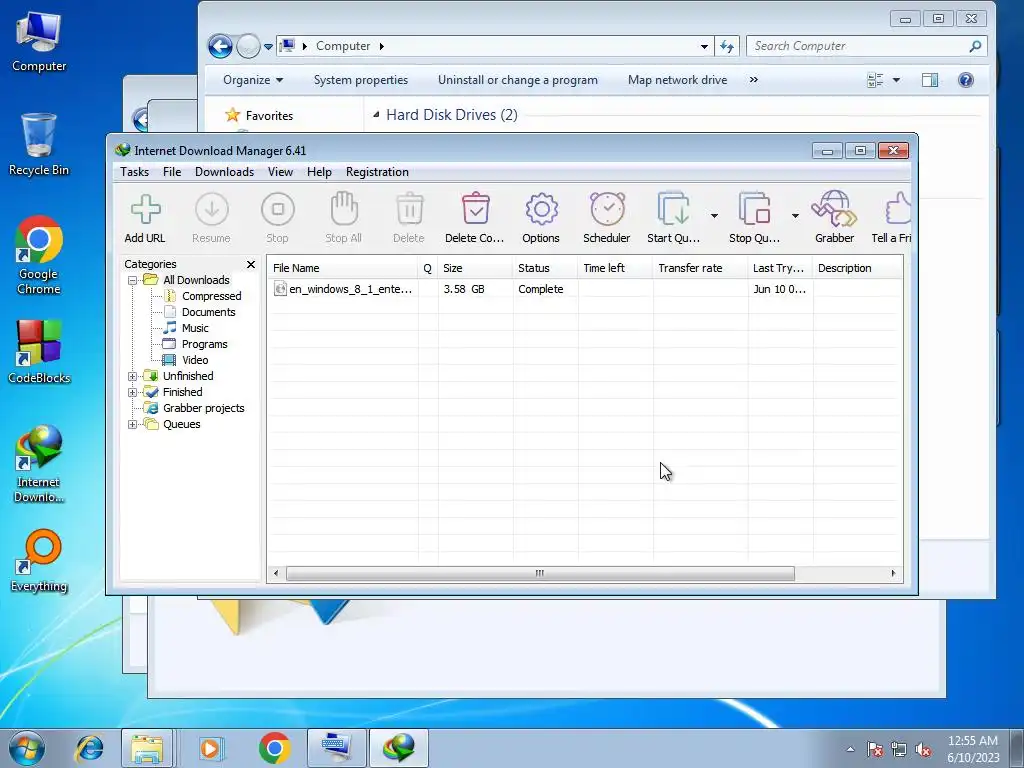The image size is (1024, 768).
Task: Click Map network drive
Action: tap(677, 80)
